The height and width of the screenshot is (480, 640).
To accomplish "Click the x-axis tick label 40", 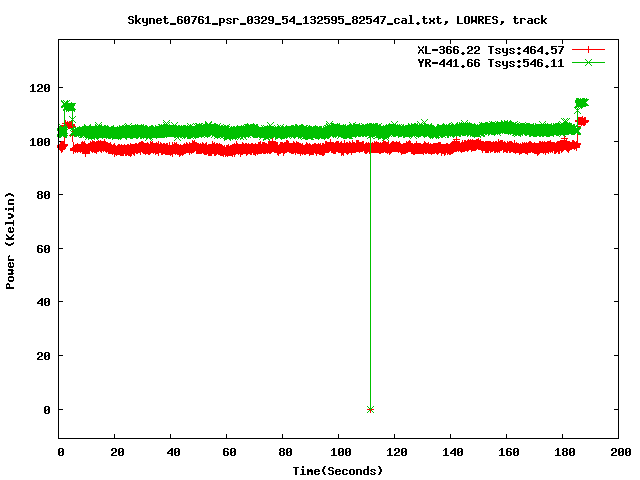I will 173,452.
